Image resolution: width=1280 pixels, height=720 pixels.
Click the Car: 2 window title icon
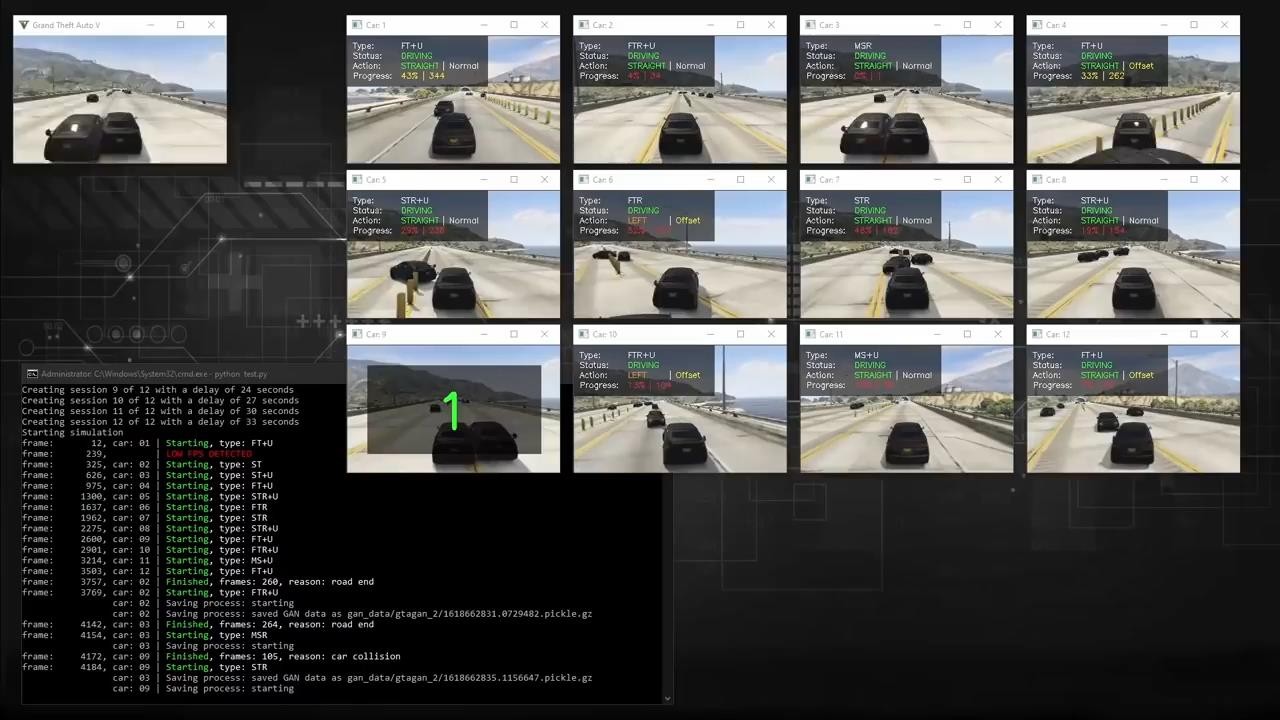[x=584, y=25]
